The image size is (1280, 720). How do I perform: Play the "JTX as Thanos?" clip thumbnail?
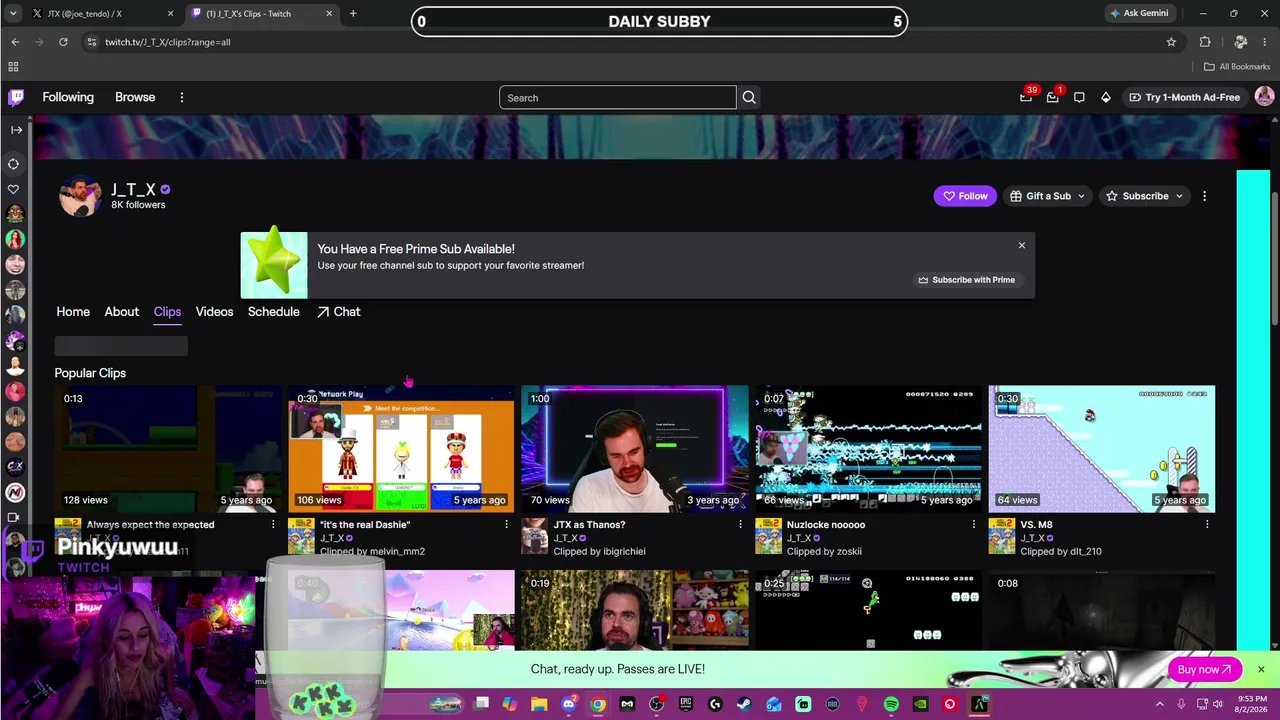pos(634,448)
